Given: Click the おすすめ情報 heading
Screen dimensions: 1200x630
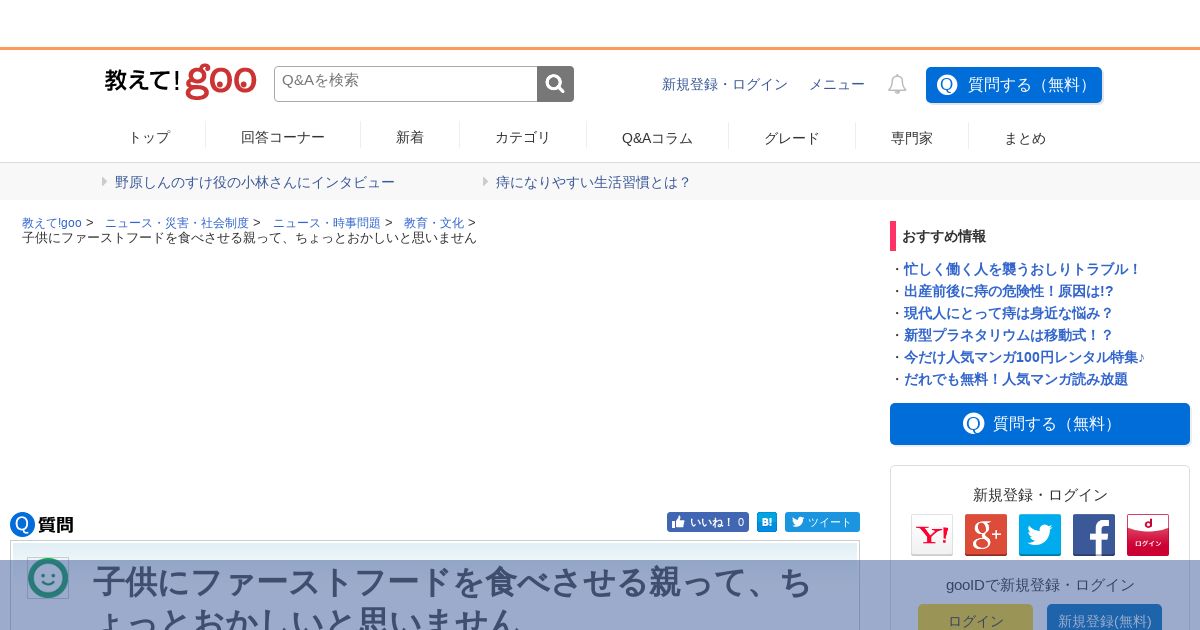Looking at the screenshot, I should tap(944, 236).
